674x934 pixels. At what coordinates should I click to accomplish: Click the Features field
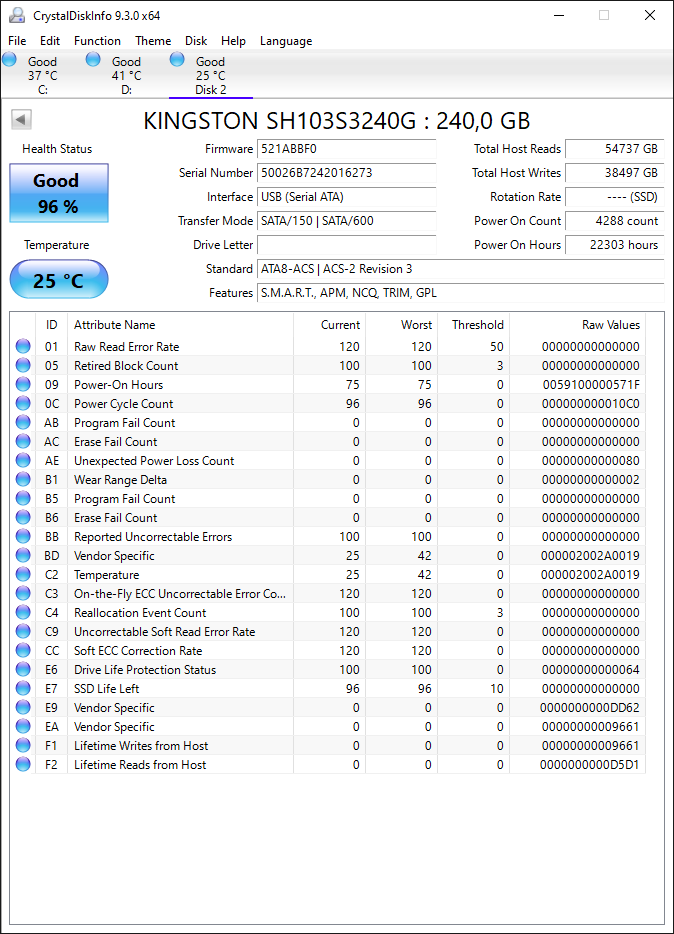pos(461,292)
